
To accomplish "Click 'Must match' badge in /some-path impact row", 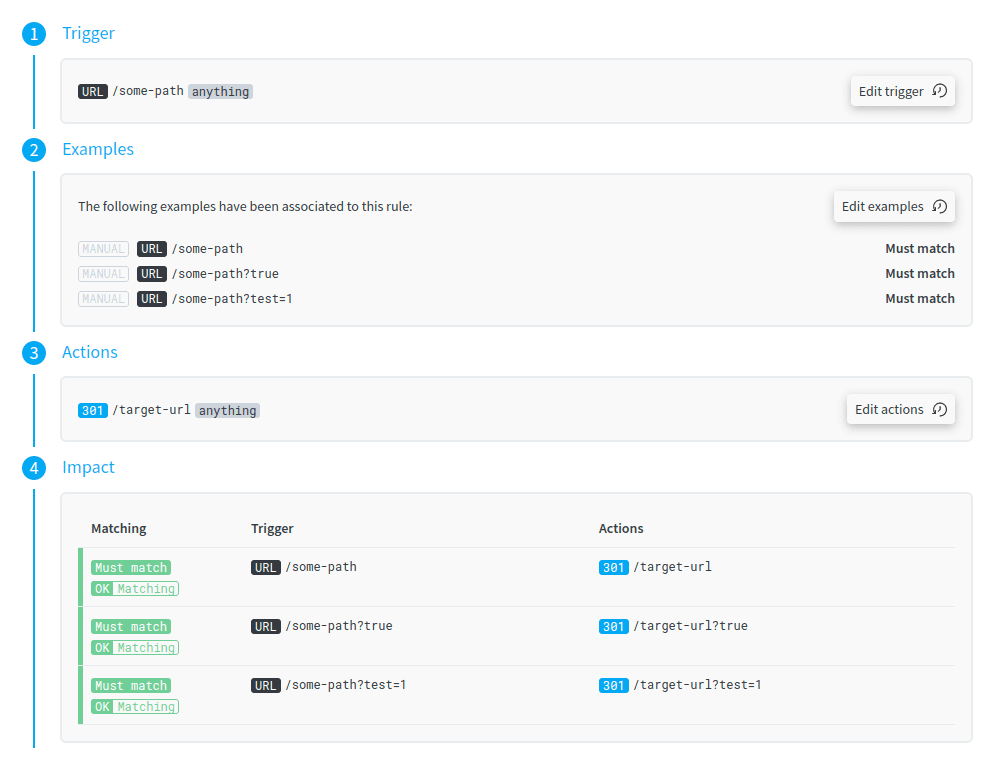I will click(131, 567).
